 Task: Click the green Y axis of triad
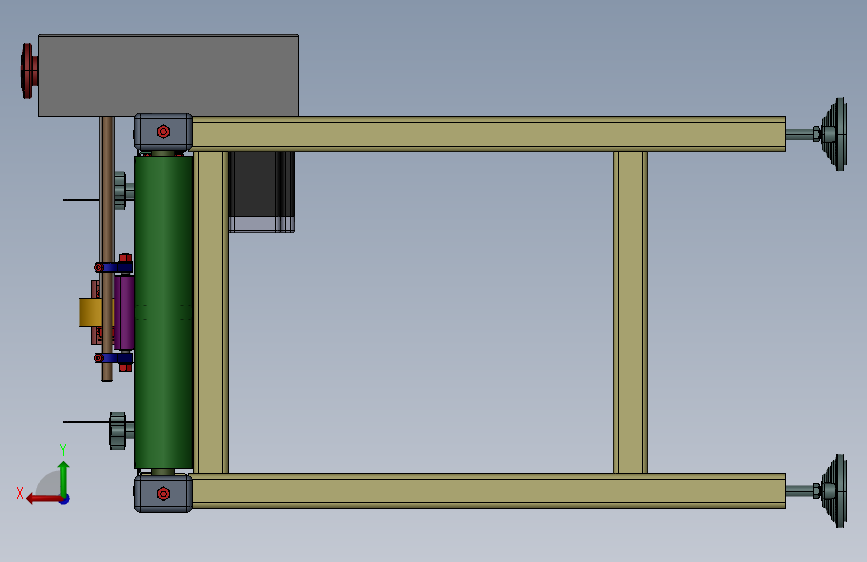click(x=64, y=478)
